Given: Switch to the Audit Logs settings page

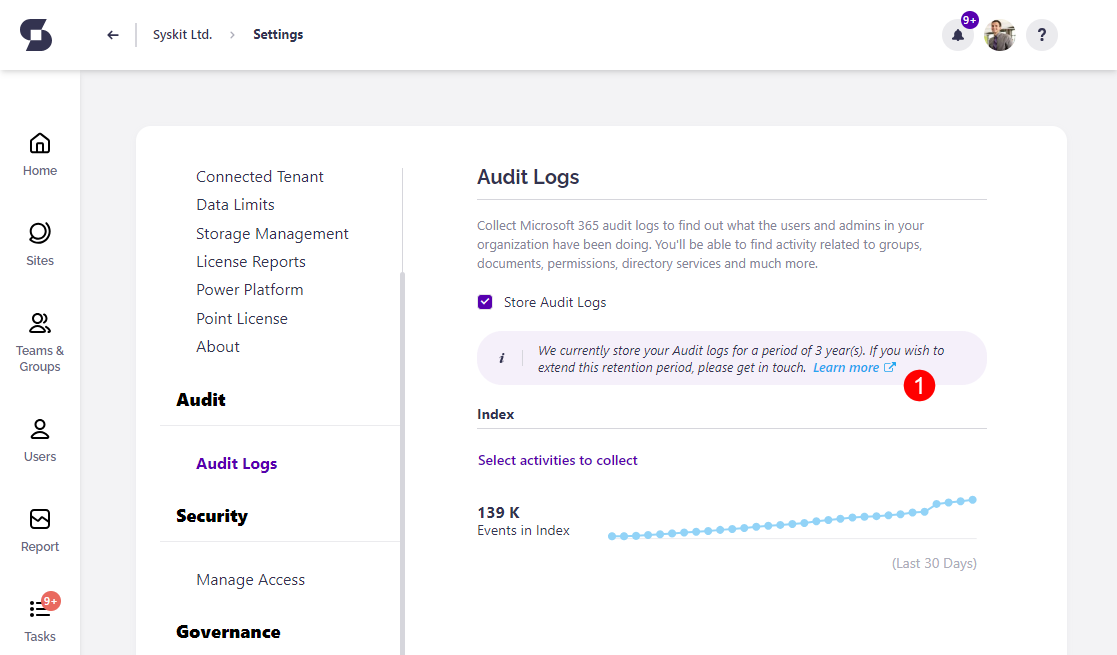Looking at the screenshot, I should pyautogui.click(x=236, y=463).
